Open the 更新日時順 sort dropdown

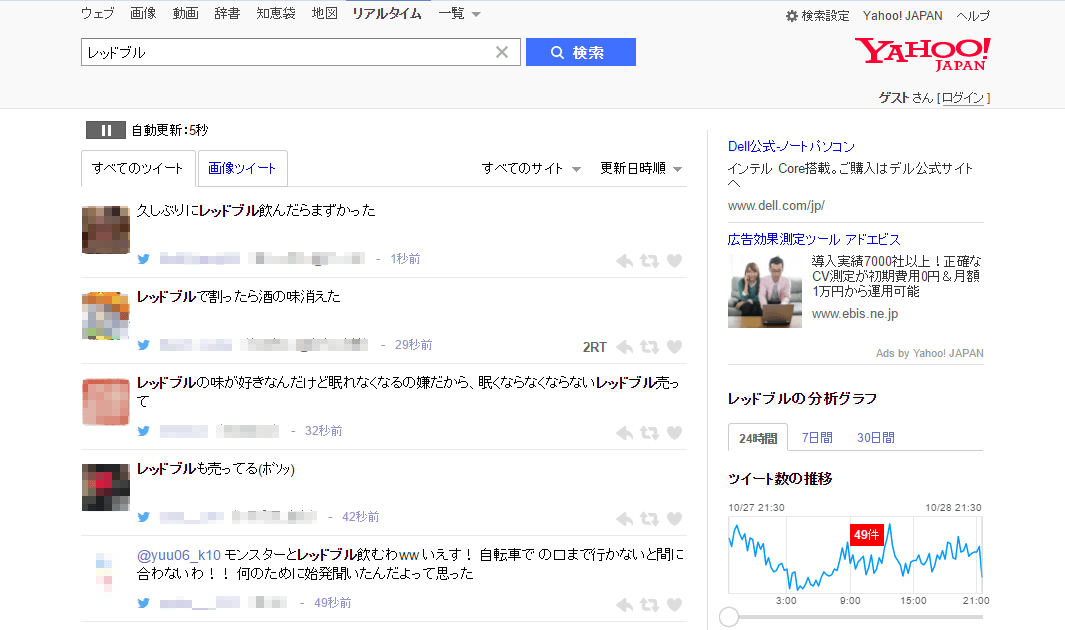pos(640,168)
